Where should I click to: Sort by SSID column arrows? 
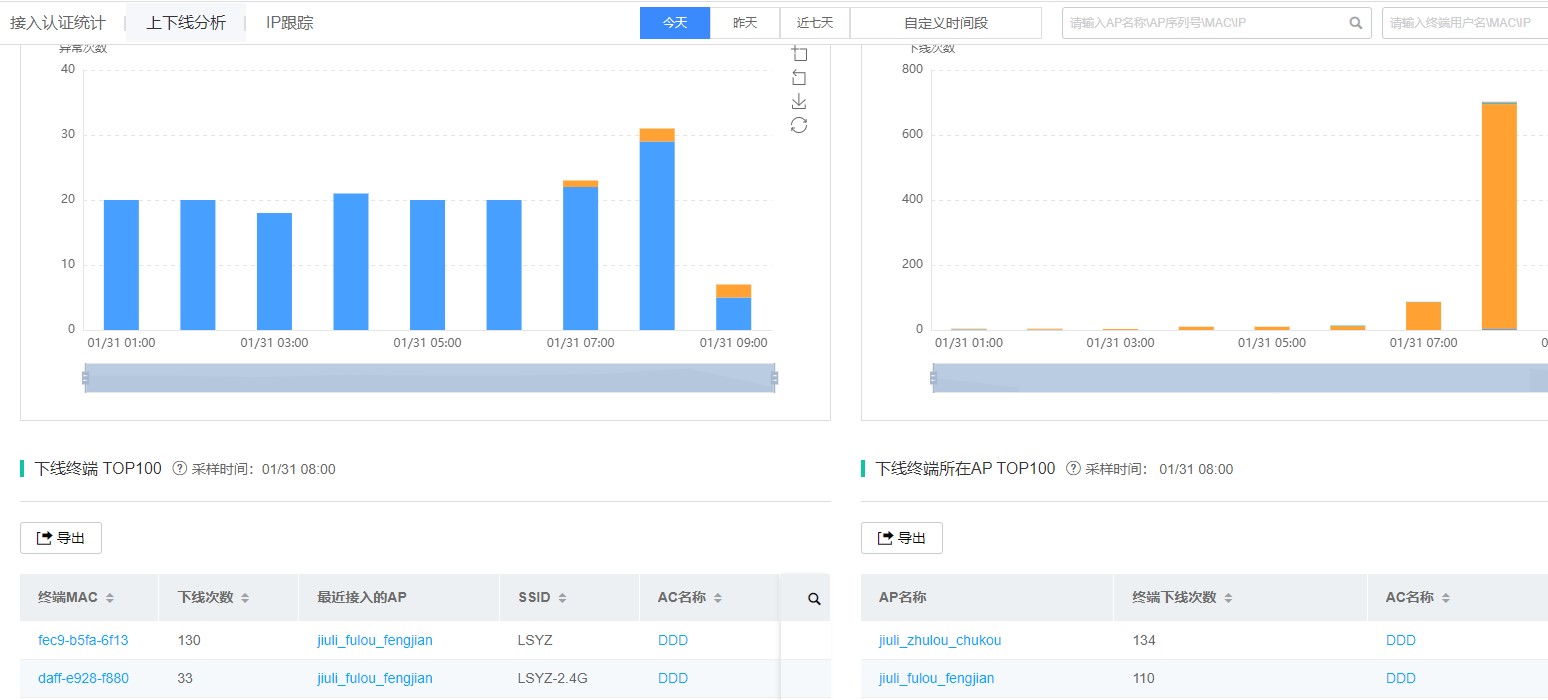(x=562, y=598)
